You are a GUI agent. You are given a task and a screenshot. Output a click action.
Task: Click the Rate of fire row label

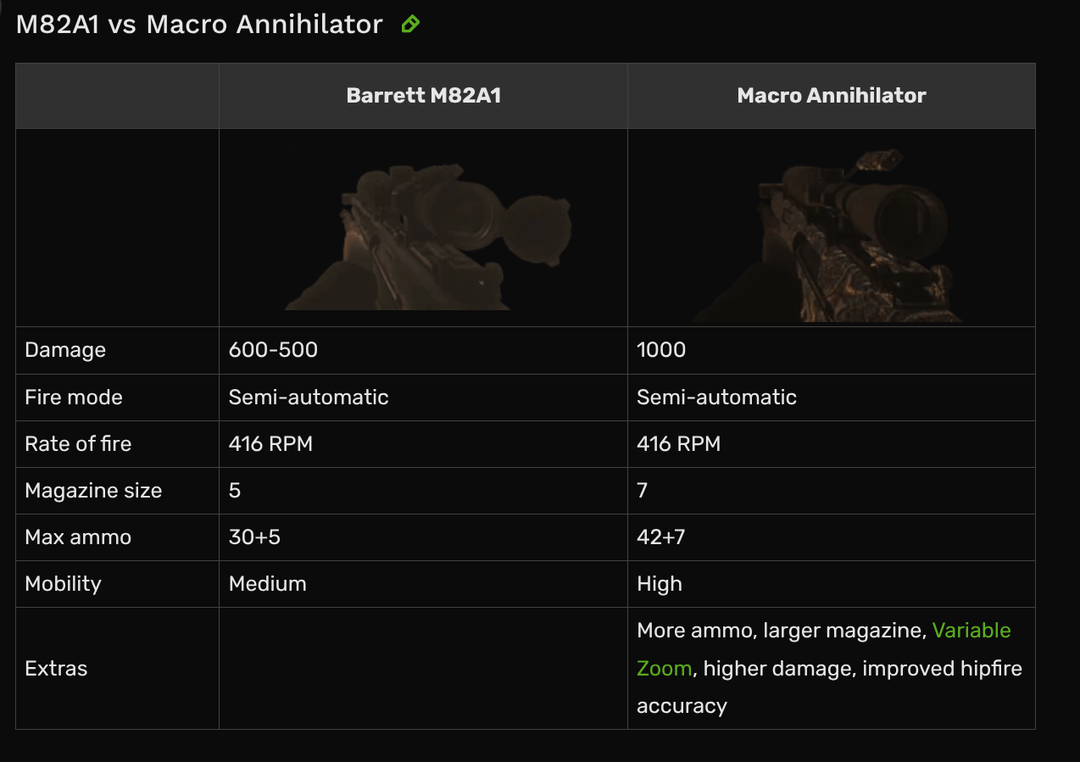click(x=78, y=444)
